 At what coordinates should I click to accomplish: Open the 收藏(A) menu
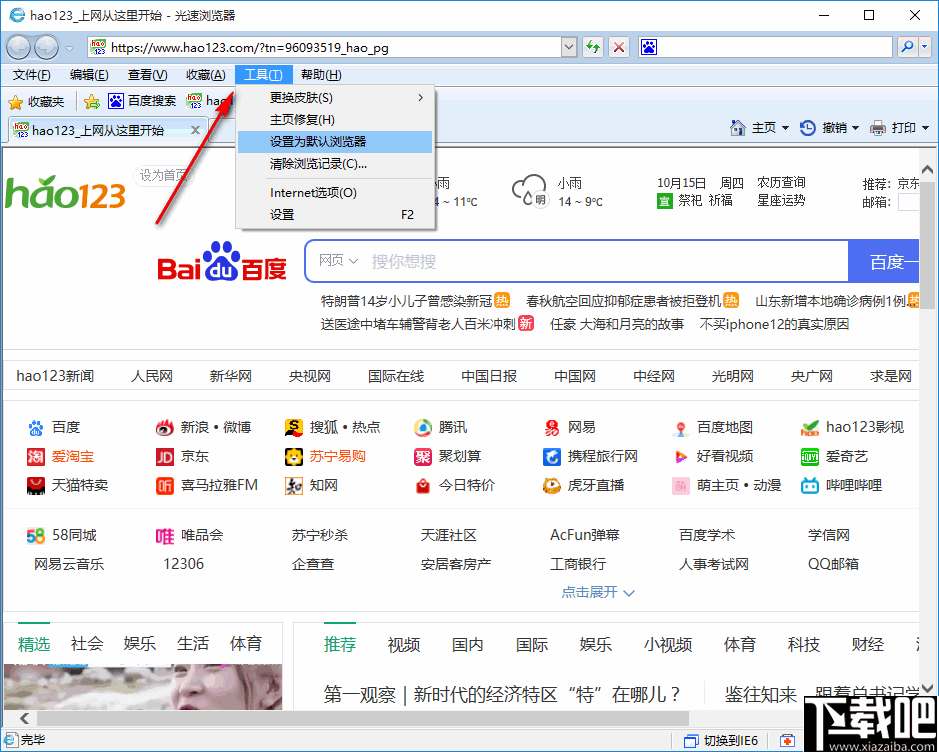[205, 75]
